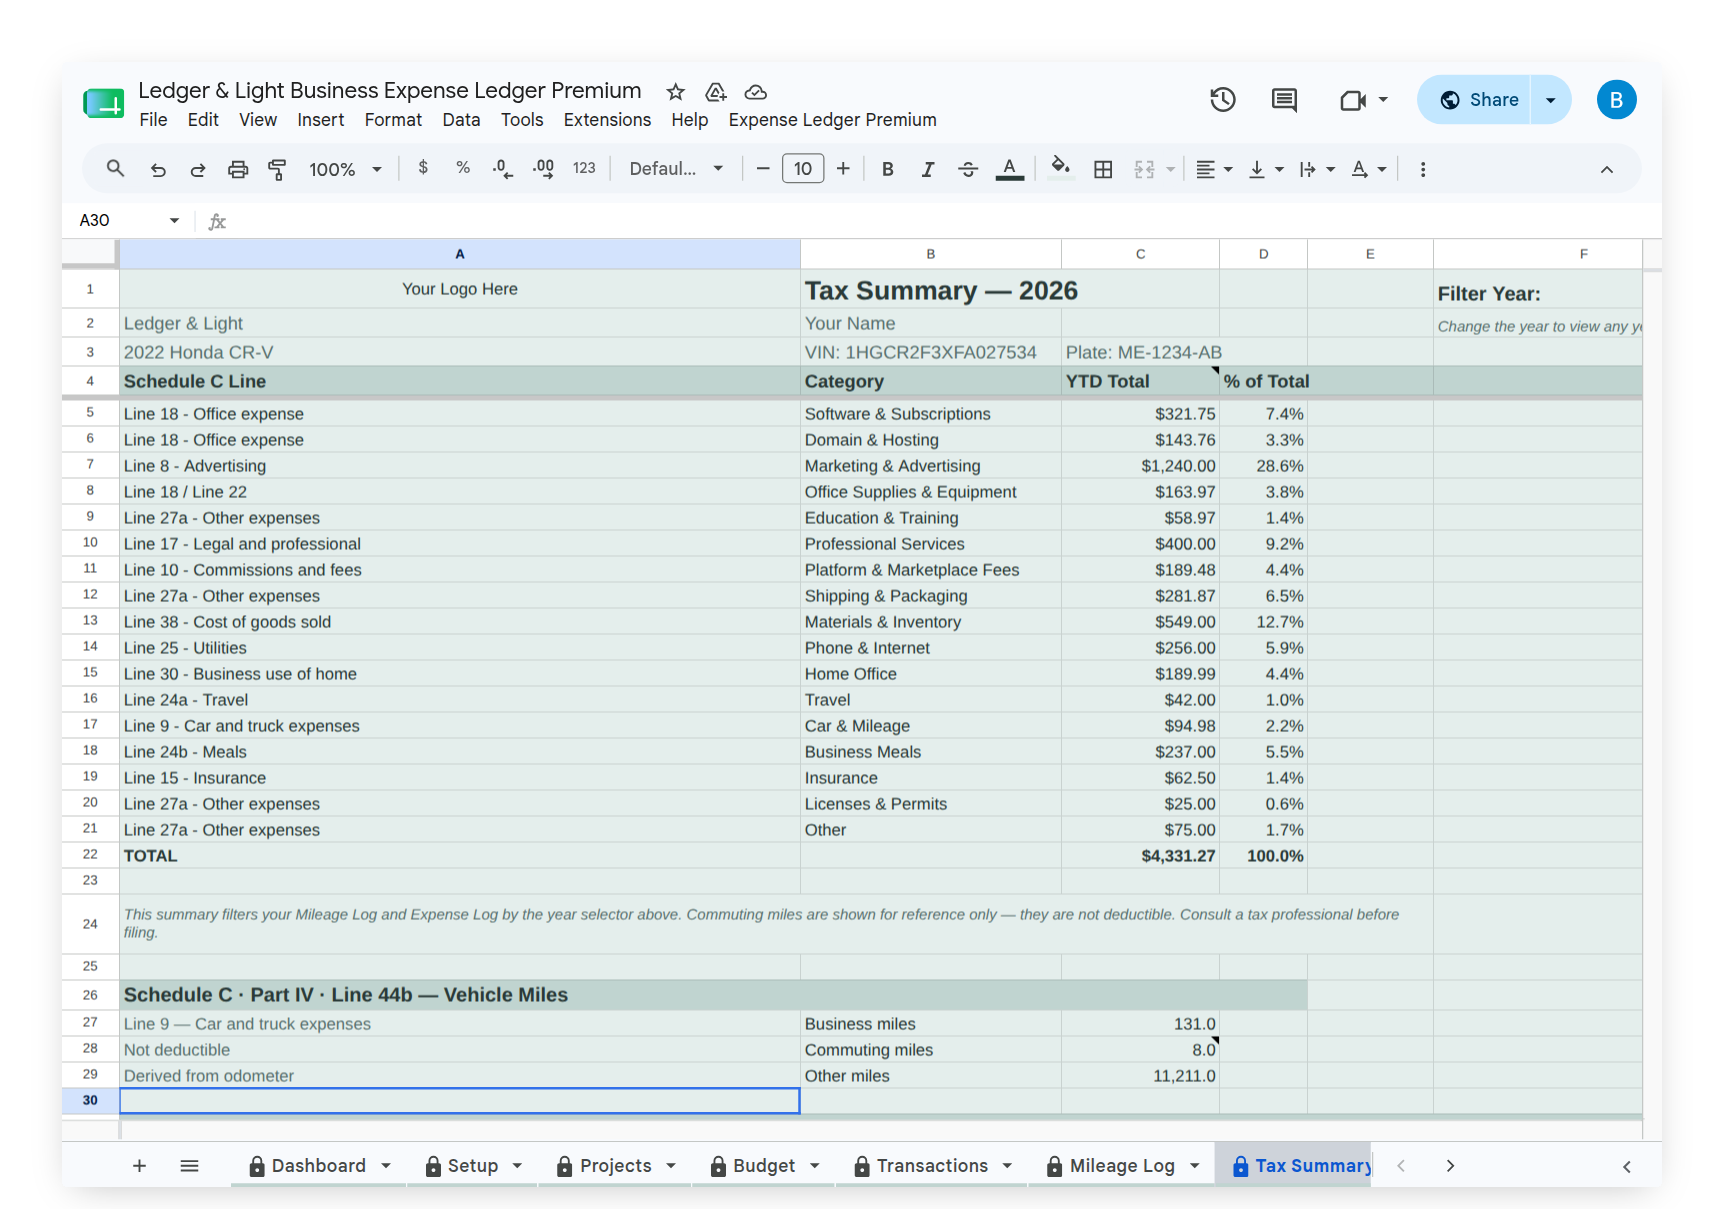
Task: Open more number formats 123
Action: pos(584,168)
